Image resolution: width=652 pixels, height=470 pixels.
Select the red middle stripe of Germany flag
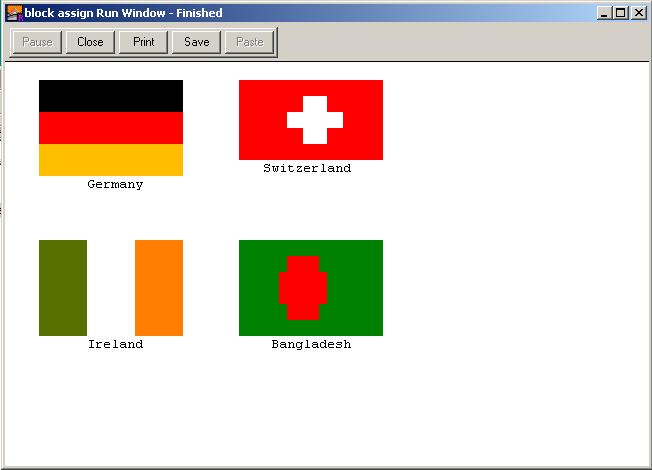tap(111, 128)
